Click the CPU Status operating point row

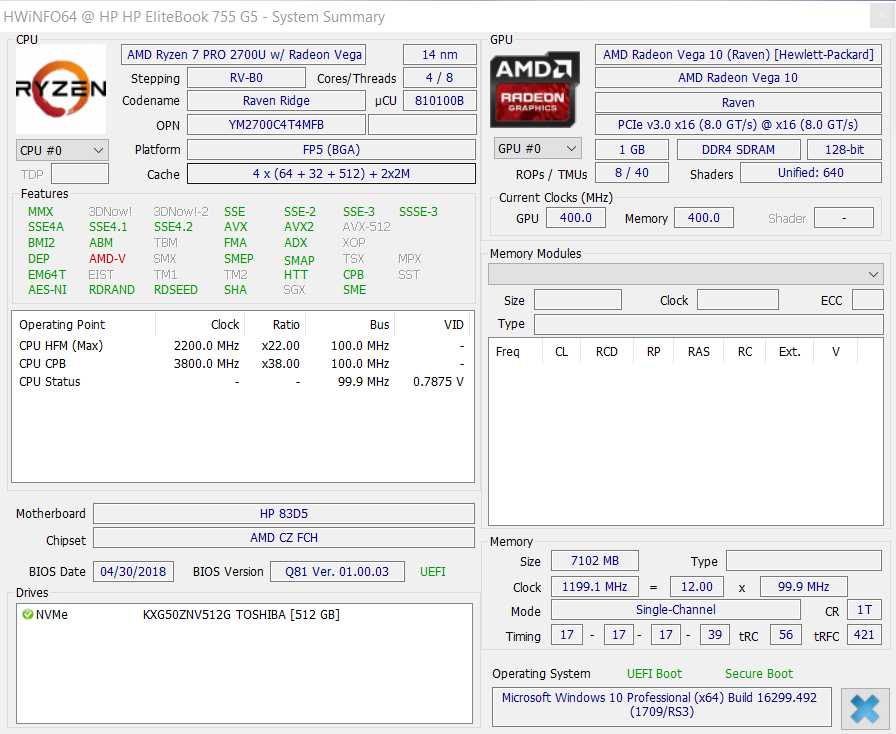click(x=242, y=382)
